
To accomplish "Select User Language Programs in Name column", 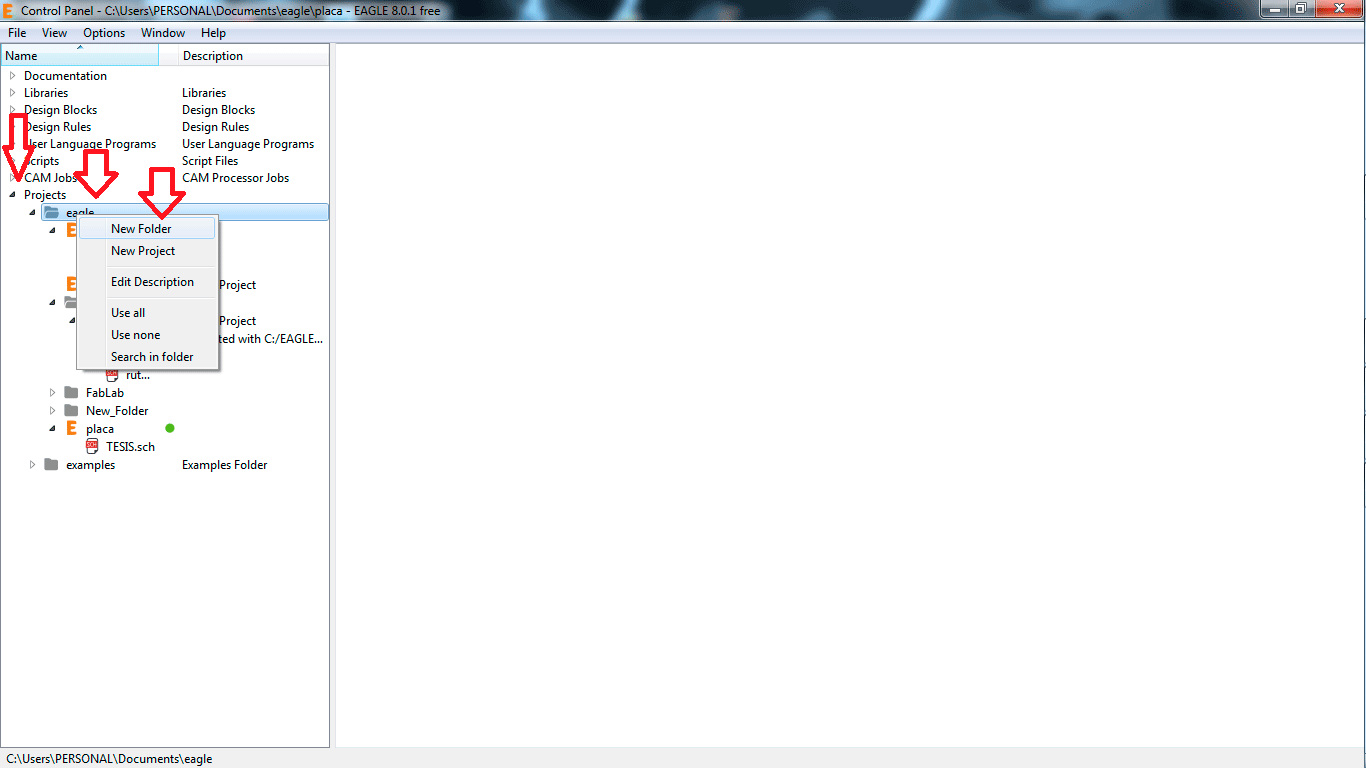I will coord(90,144).
